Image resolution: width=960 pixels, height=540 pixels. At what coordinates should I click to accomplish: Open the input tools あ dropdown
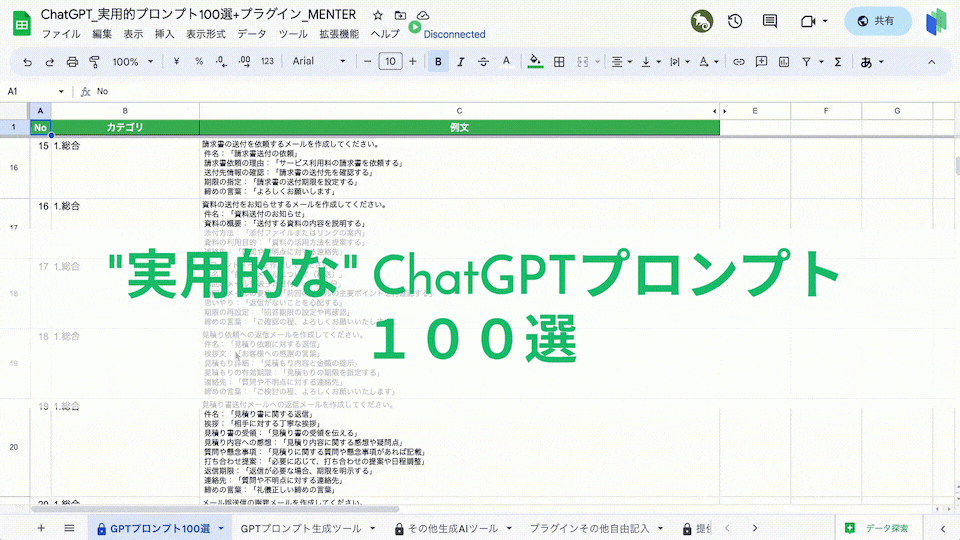point(872,62)
